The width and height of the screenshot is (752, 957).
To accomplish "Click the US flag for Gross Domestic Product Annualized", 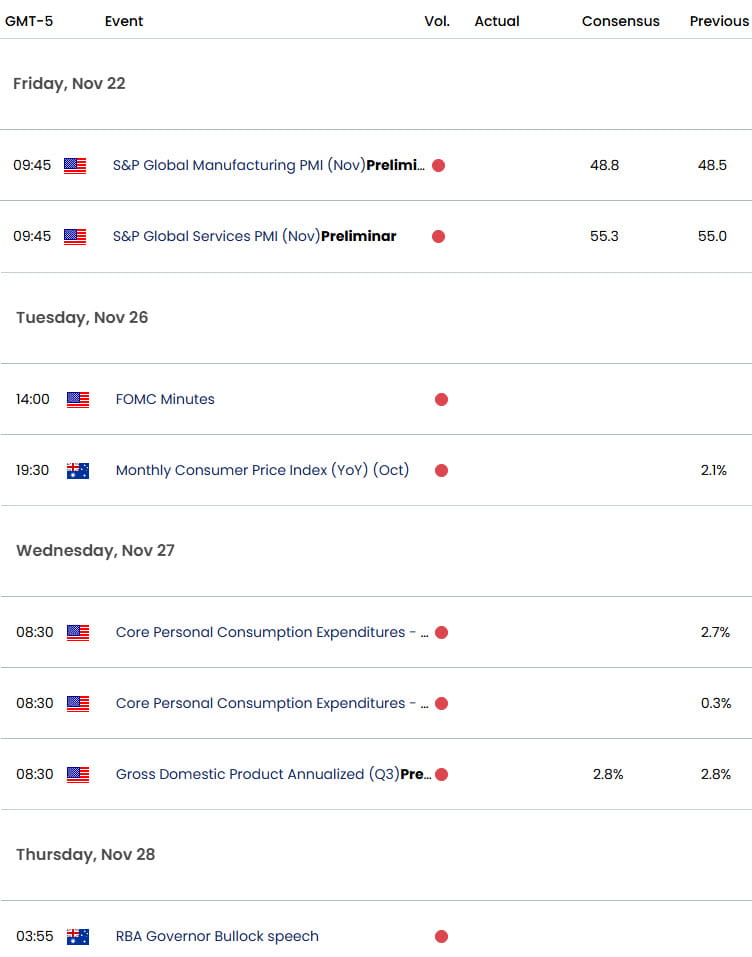I will [x=77, y=774].
